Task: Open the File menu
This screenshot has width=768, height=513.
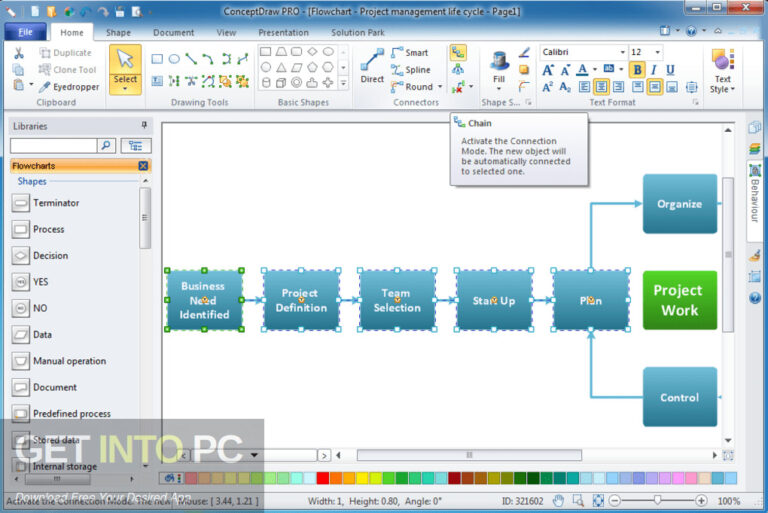Action: tap(25, 32)
